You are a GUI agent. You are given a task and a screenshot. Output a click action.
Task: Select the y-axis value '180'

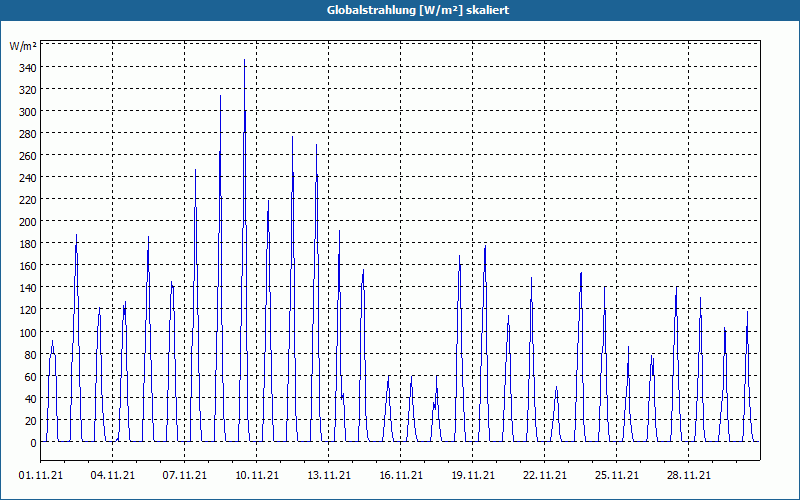click(x=28, y=244)
